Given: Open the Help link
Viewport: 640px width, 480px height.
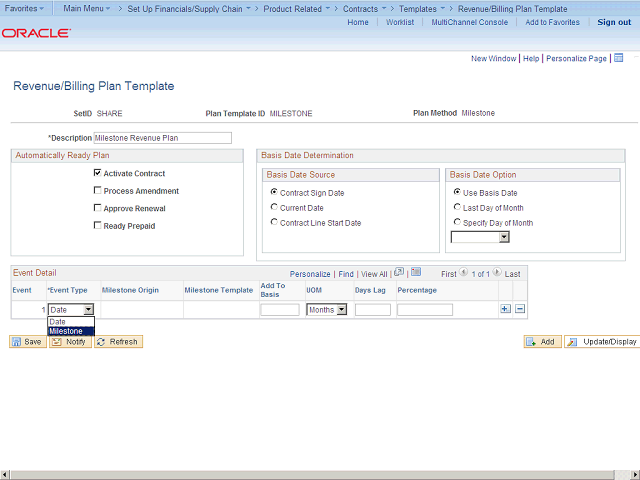Looking at the screenshot, I should [531, 58].
